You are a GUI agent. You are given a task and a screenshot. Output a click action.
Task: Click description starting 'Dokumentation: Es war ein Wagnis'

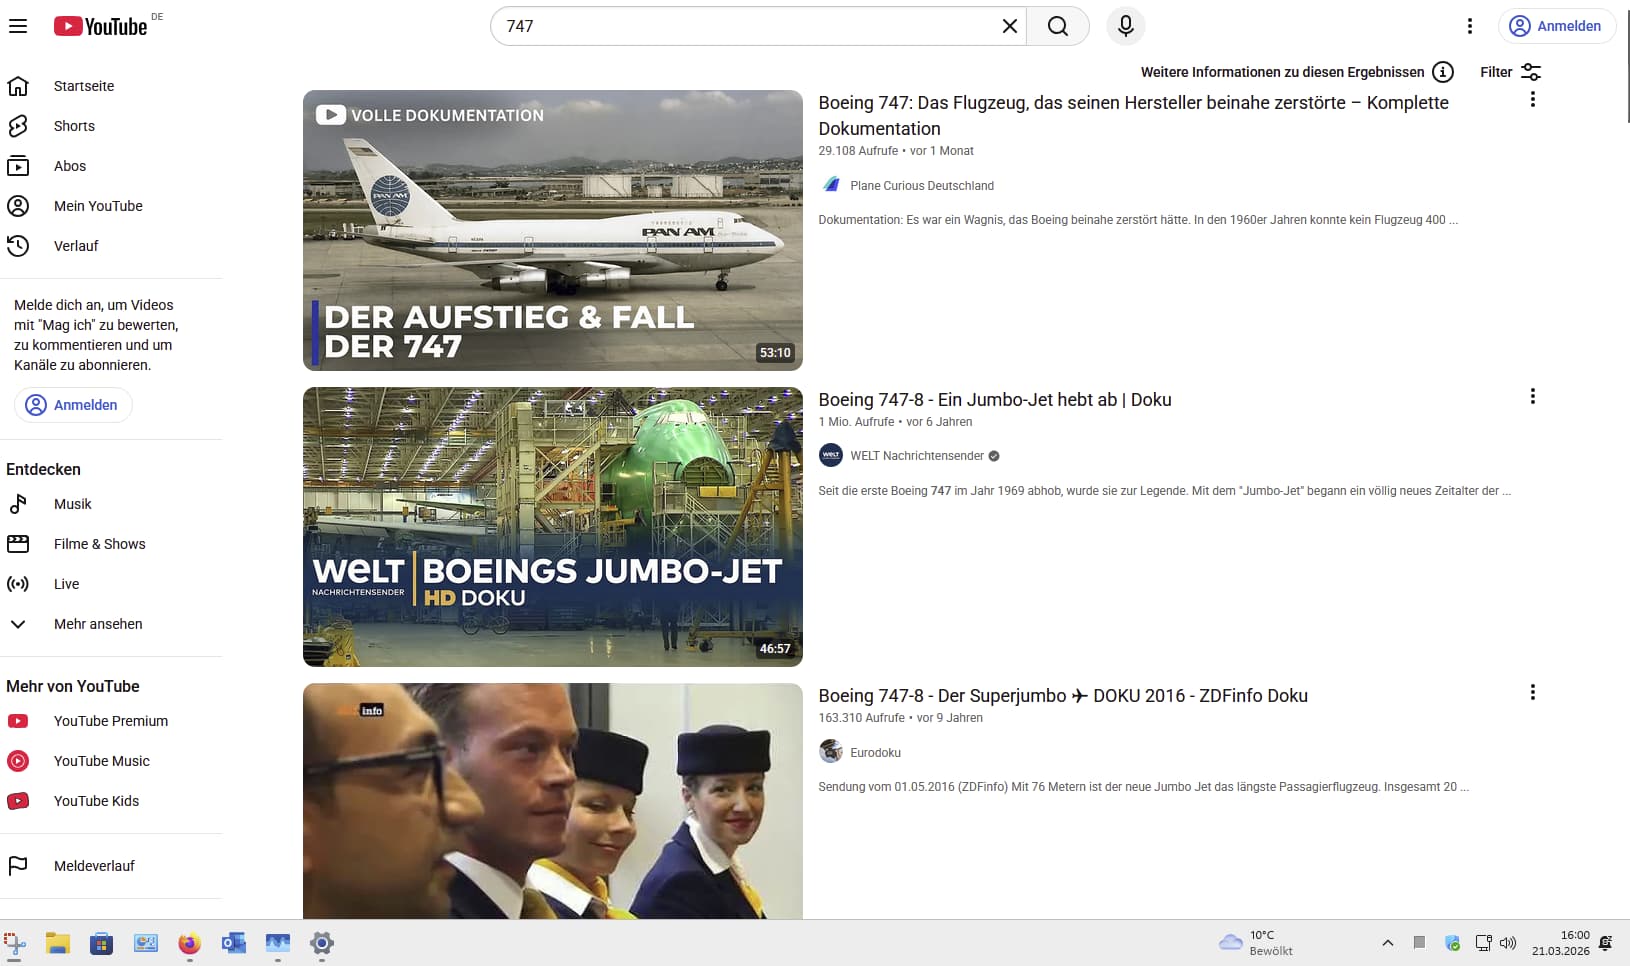[1138, 220]
